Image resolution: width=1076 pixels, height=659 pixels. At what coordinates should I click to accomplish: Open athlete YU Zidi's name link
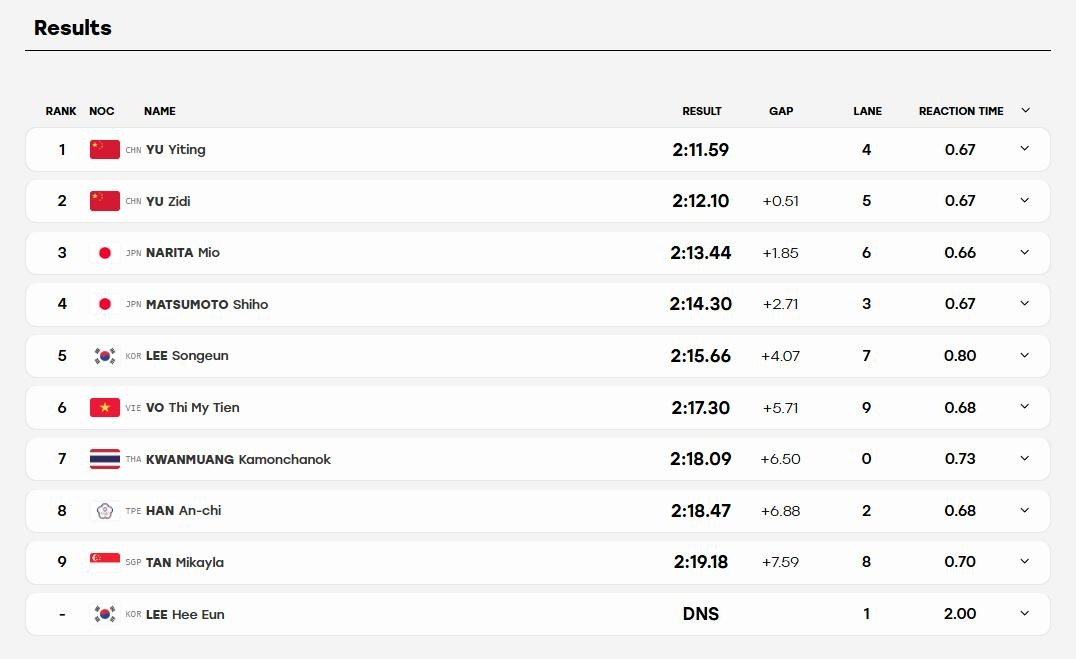[x=168, y=201]
